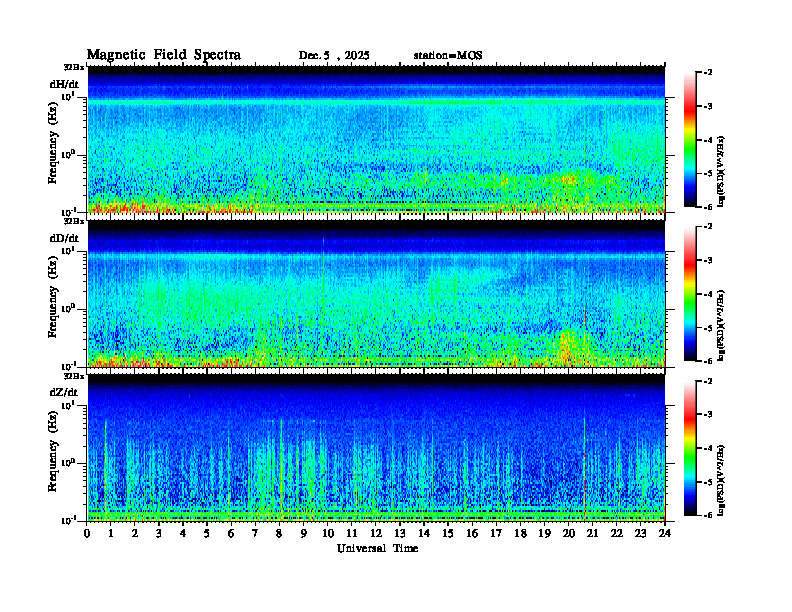Click the color bar beside the dH/dt panel
This screenshot has height=612, width=792.
(689, 140)
